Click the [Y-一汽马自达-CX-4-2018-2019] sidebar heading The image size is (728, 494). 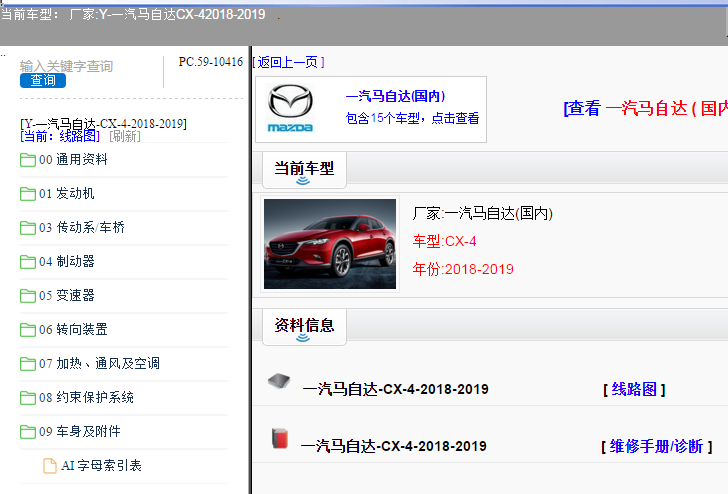pos(104,124)
